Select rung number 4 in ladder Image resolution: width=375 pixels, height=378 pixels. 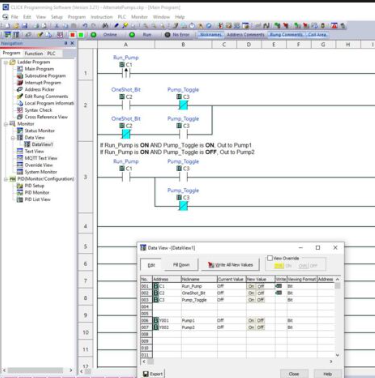86,226
